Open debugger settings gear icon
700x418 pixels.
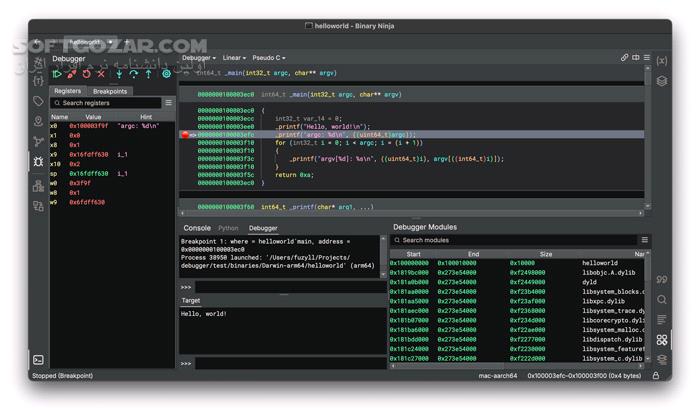[x=166, y=74]
